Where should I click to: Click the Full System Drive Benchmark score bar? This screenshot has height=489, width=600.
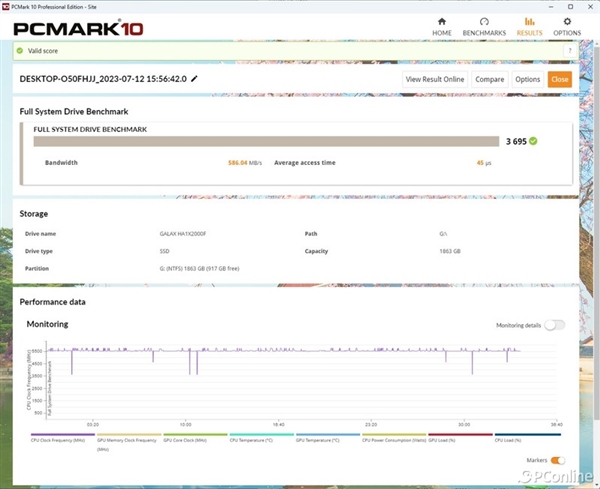pos(266,141)
